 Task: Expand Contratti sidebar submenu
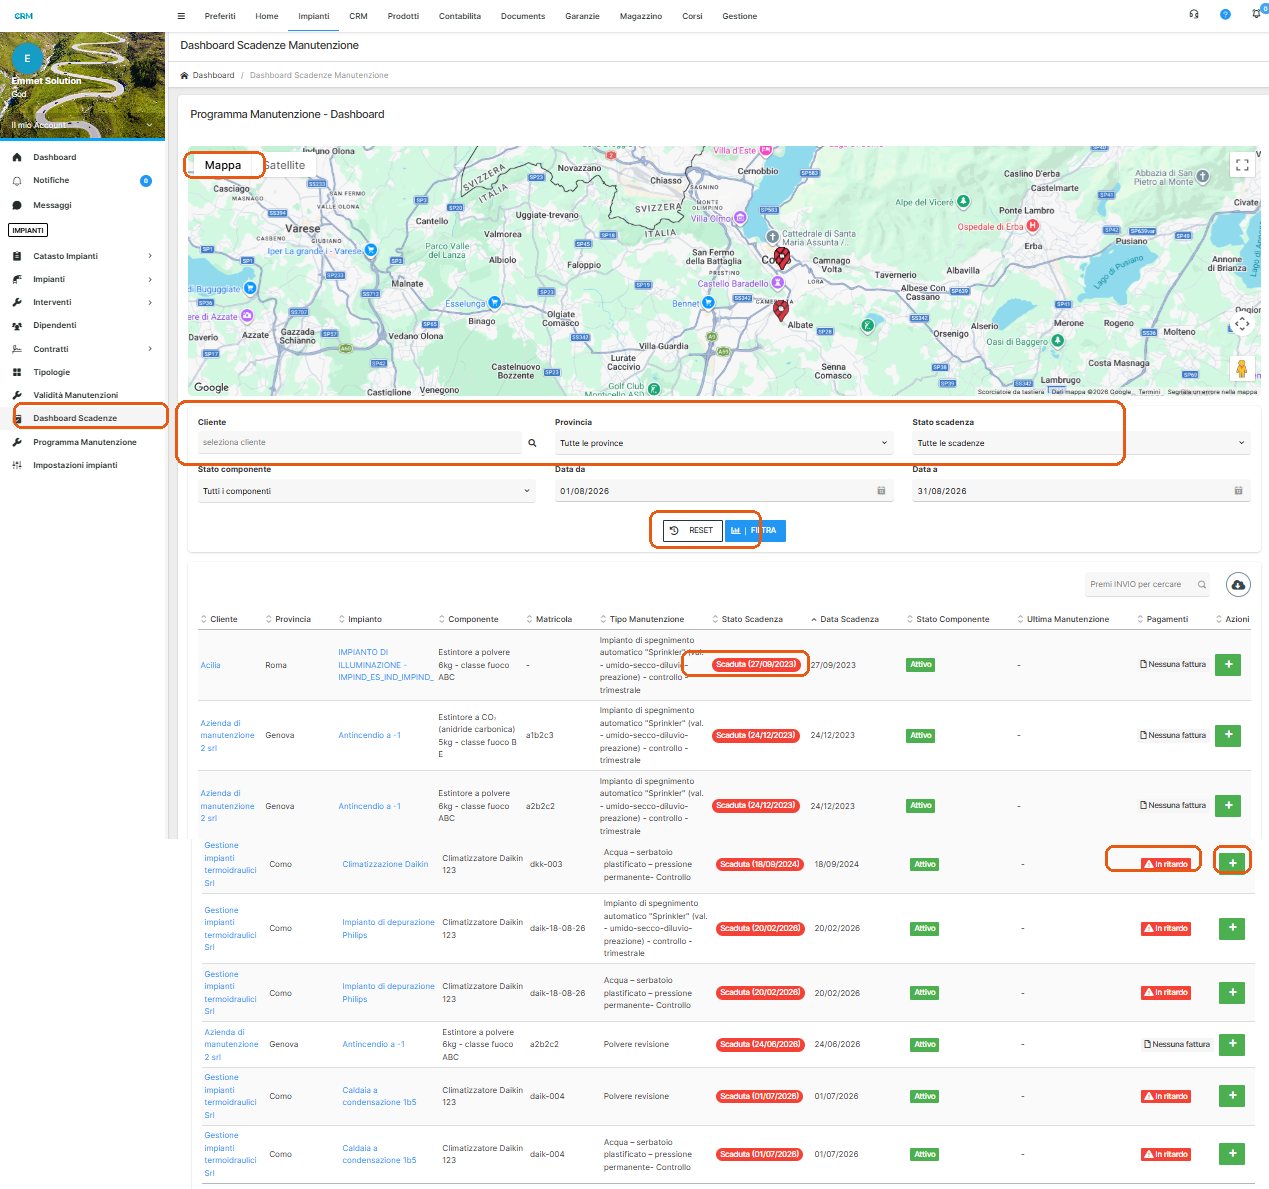click(x=82, y=349)
